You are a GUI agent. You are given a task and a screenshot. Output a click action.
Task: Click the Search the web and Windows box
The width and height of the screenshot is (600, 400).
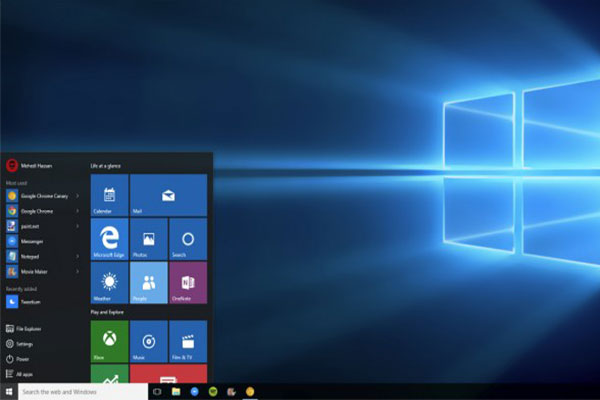point(83,392)
